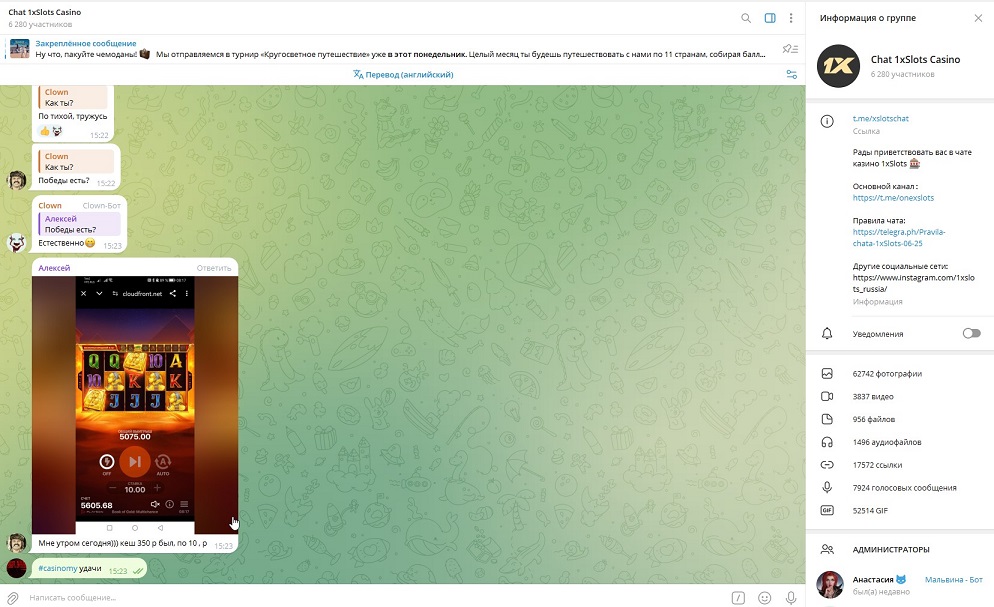Record a voice message with microphone
This screenshot has height=607, width=994.
click(791, 598)
